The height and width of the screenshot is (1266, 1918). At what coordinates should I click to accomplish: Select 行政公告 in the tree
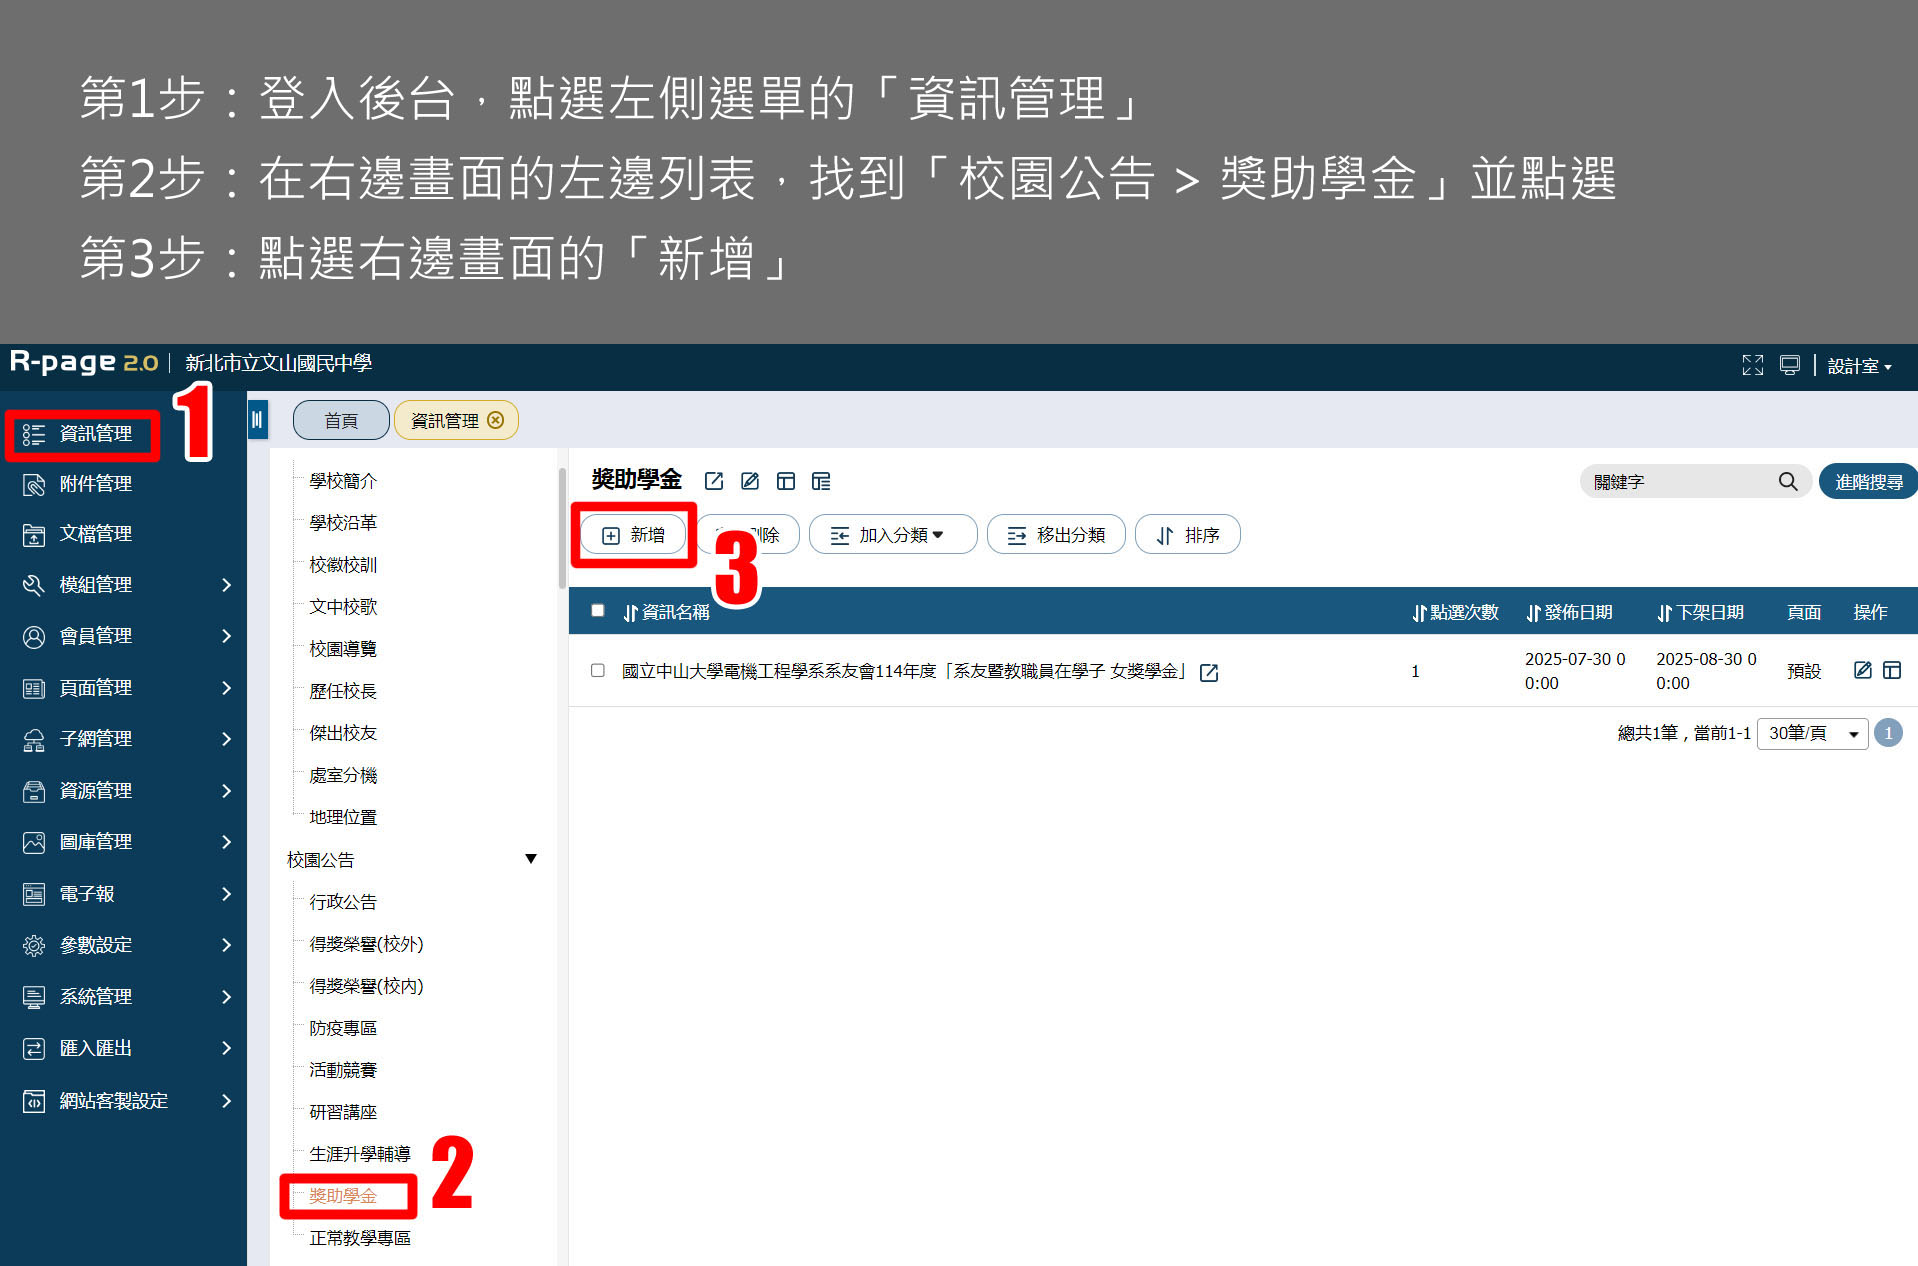coord(343,902)
